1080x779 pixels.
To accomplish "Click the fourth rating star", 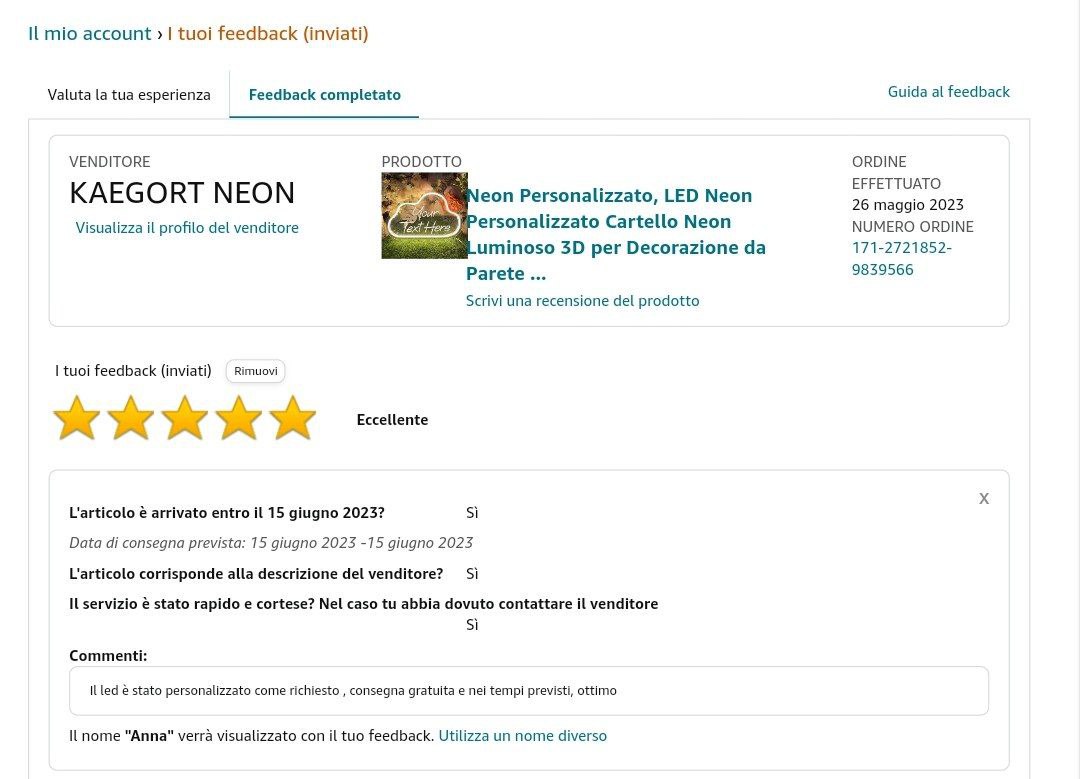I will tap(238, 418).
